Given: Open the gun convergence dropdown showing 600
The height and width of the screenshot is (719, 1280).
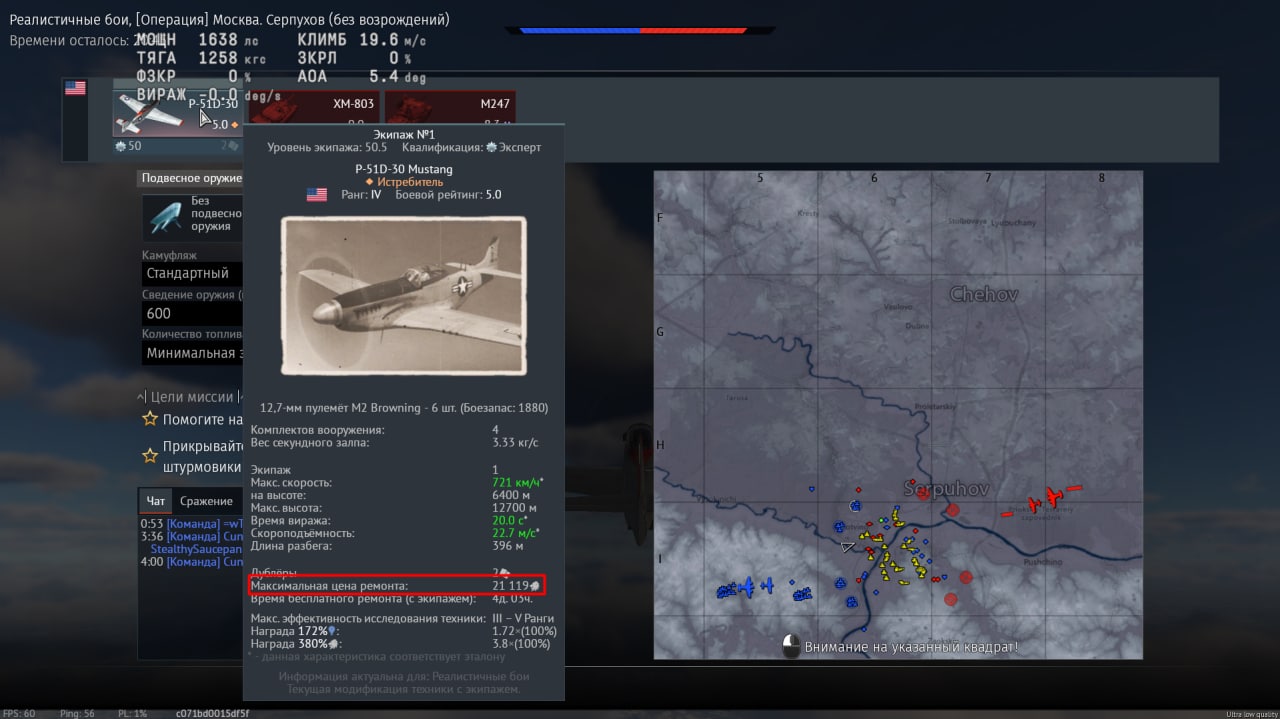Looking at the screenshot, I should 192,313.
